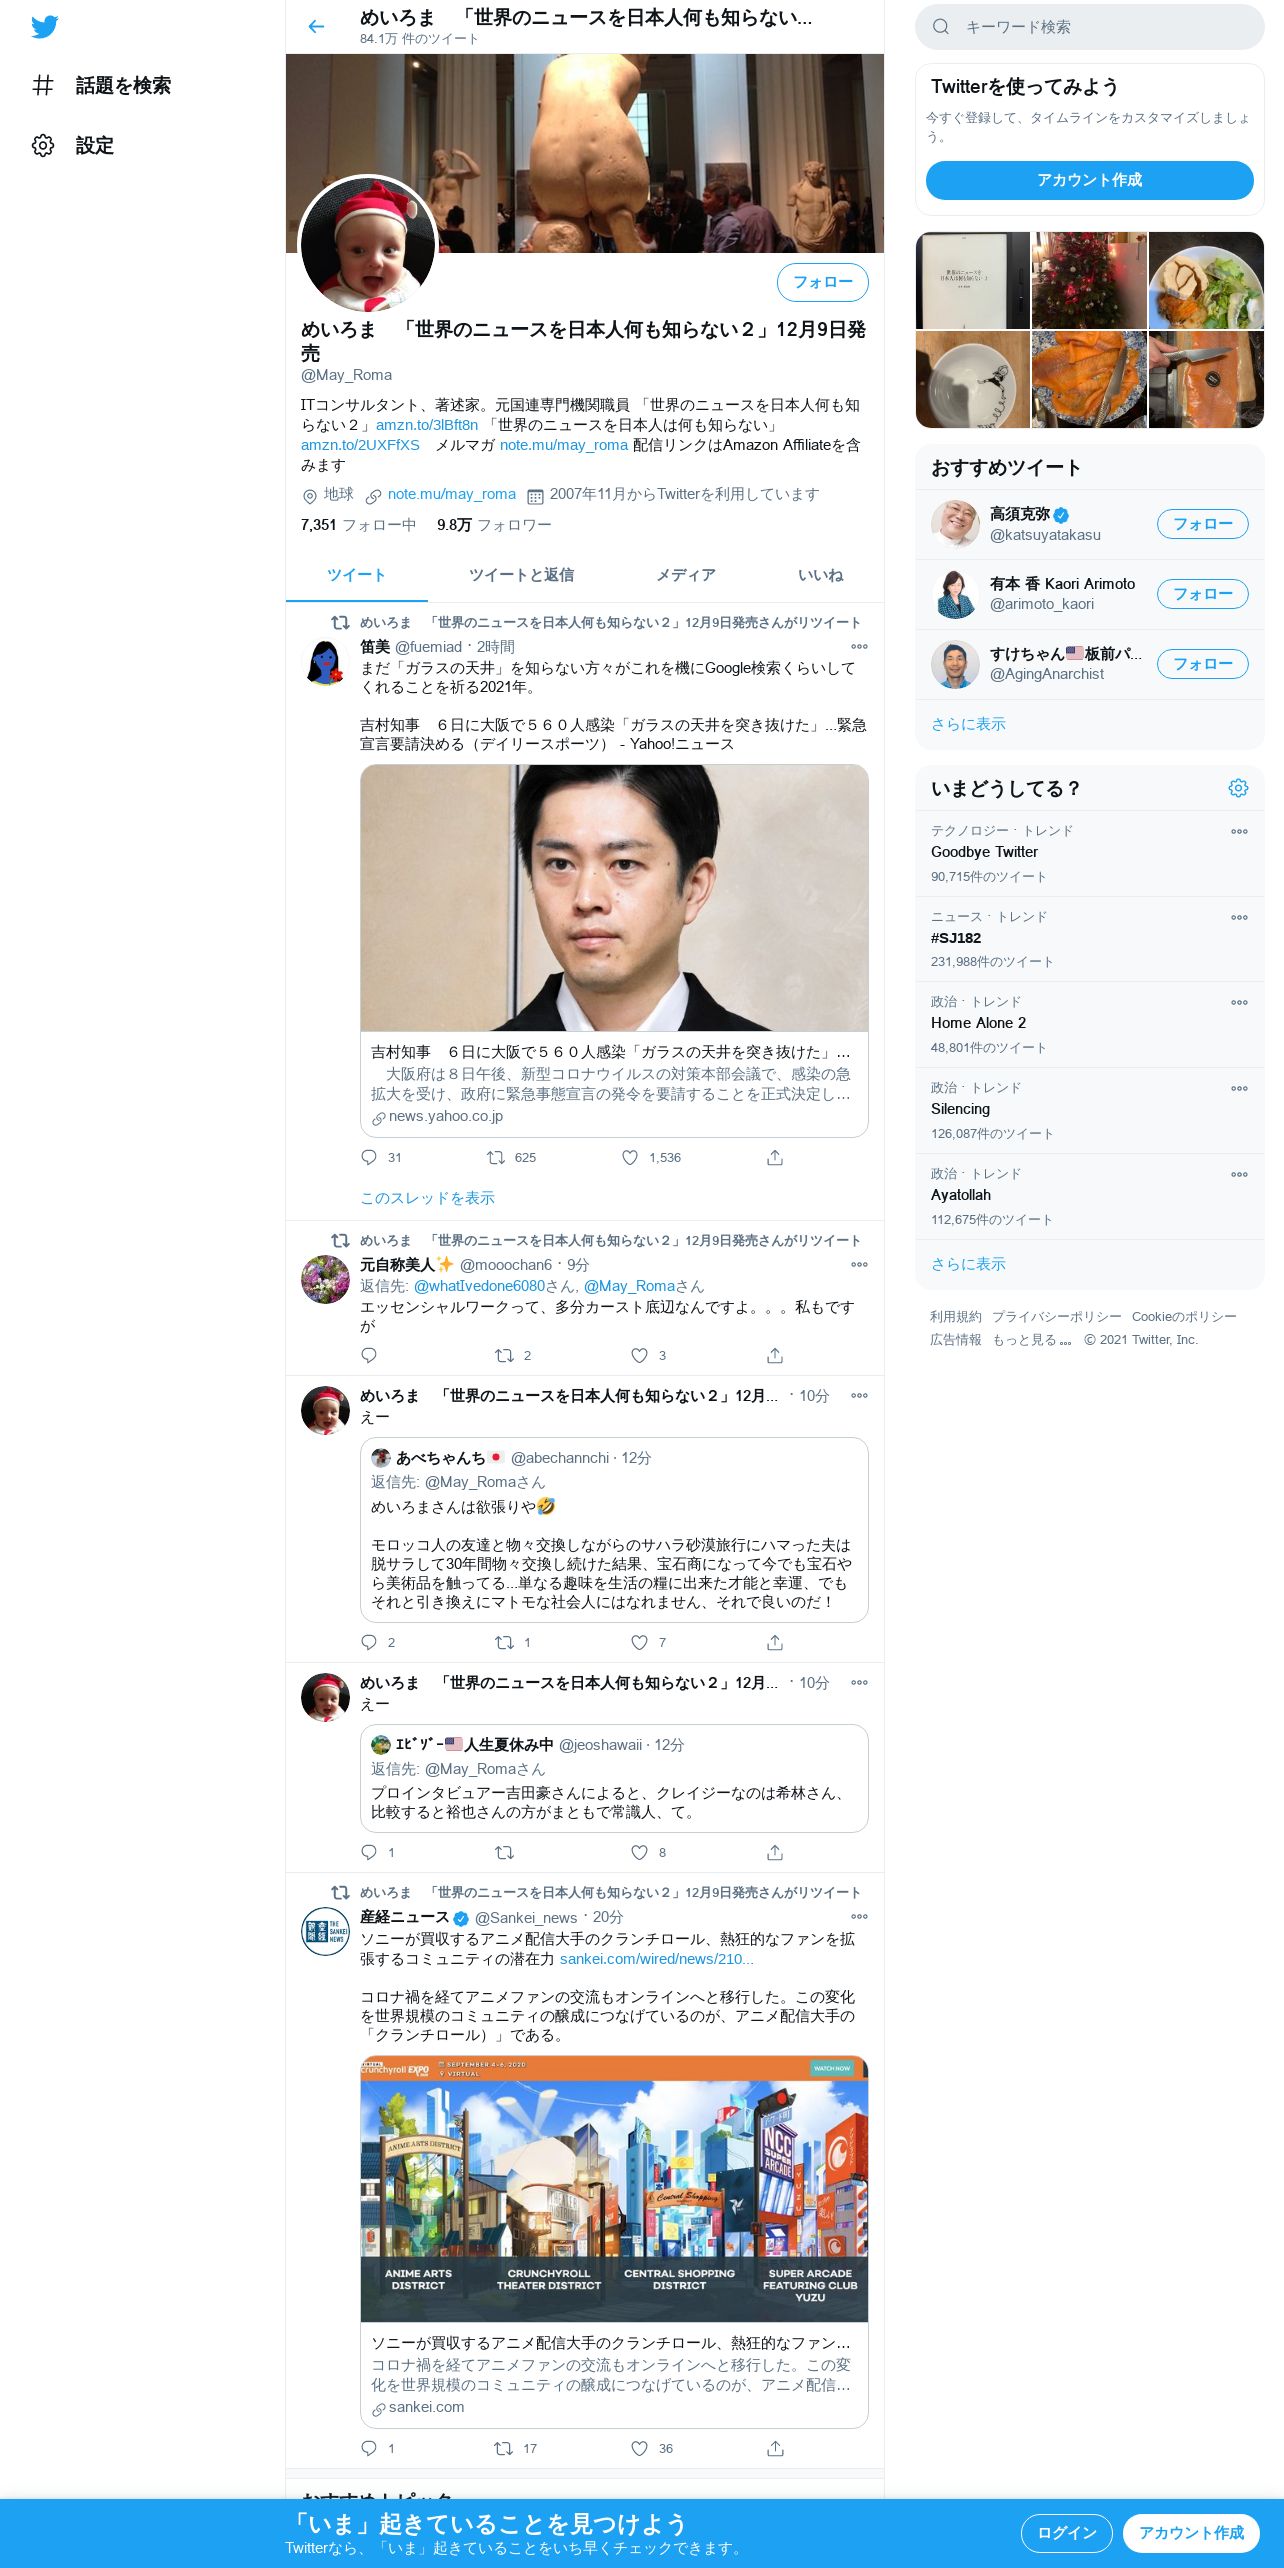Click the Twitter bird logo
This screenshot has width=1284, height=2568.
tap(45, 27)
